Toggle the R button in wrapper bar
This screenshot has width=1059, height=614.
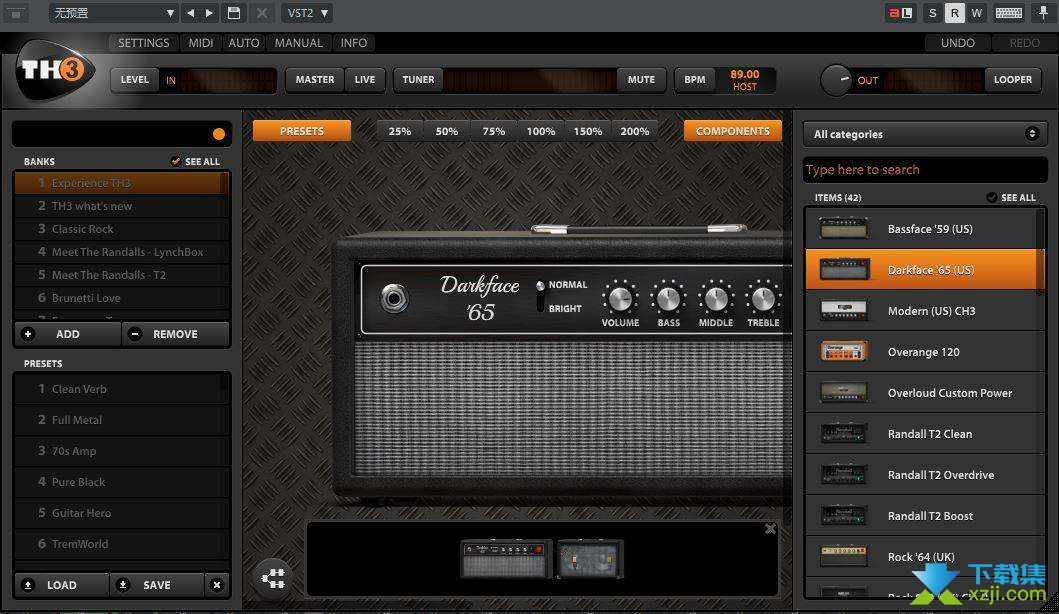[x=954, y=13]
